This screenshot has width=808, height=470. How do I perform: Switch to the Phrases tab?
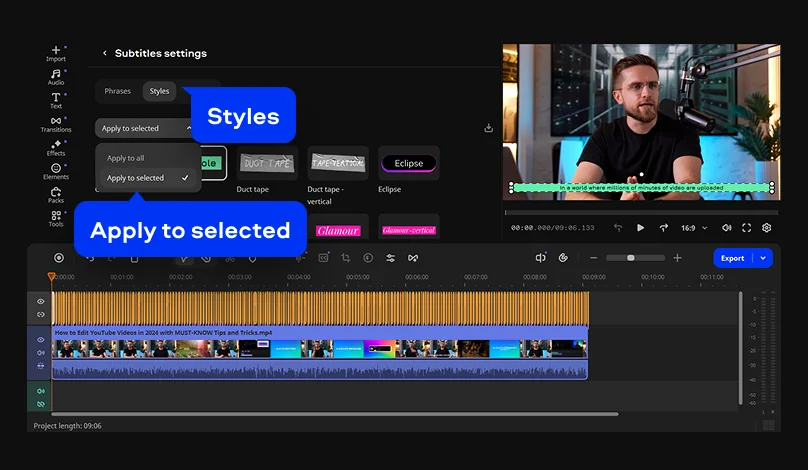(118, 91)
